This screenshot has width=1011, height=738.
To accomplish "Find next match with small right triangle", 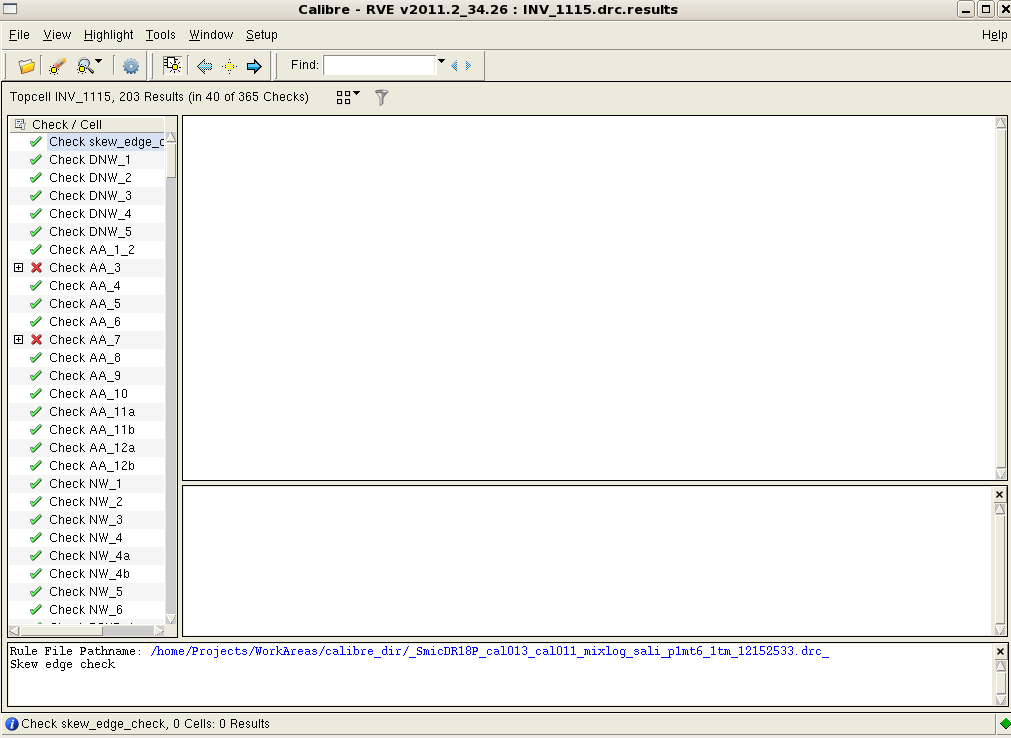I will (x=469, y=65).
